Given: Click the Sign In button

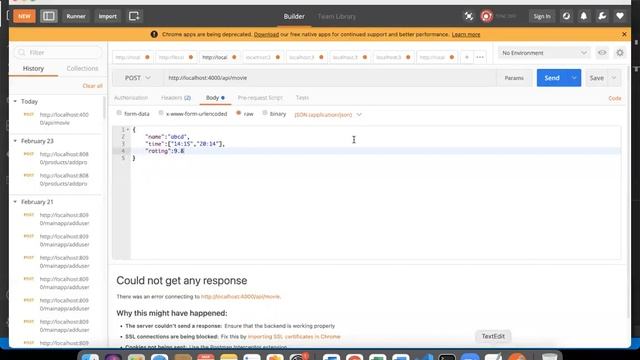Looking at the screenshot, I should tap(542, 16).
